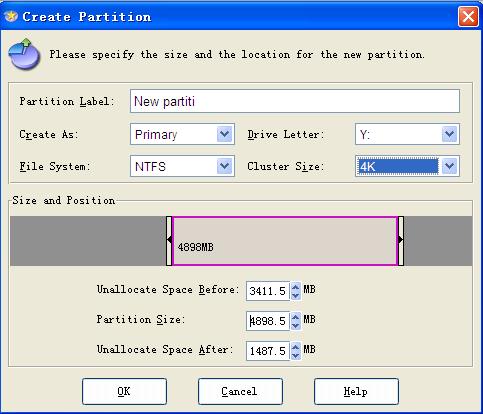Increase Partition Size with up arrow
Viewport: 483px width, 414px height.
click(296, 317)
